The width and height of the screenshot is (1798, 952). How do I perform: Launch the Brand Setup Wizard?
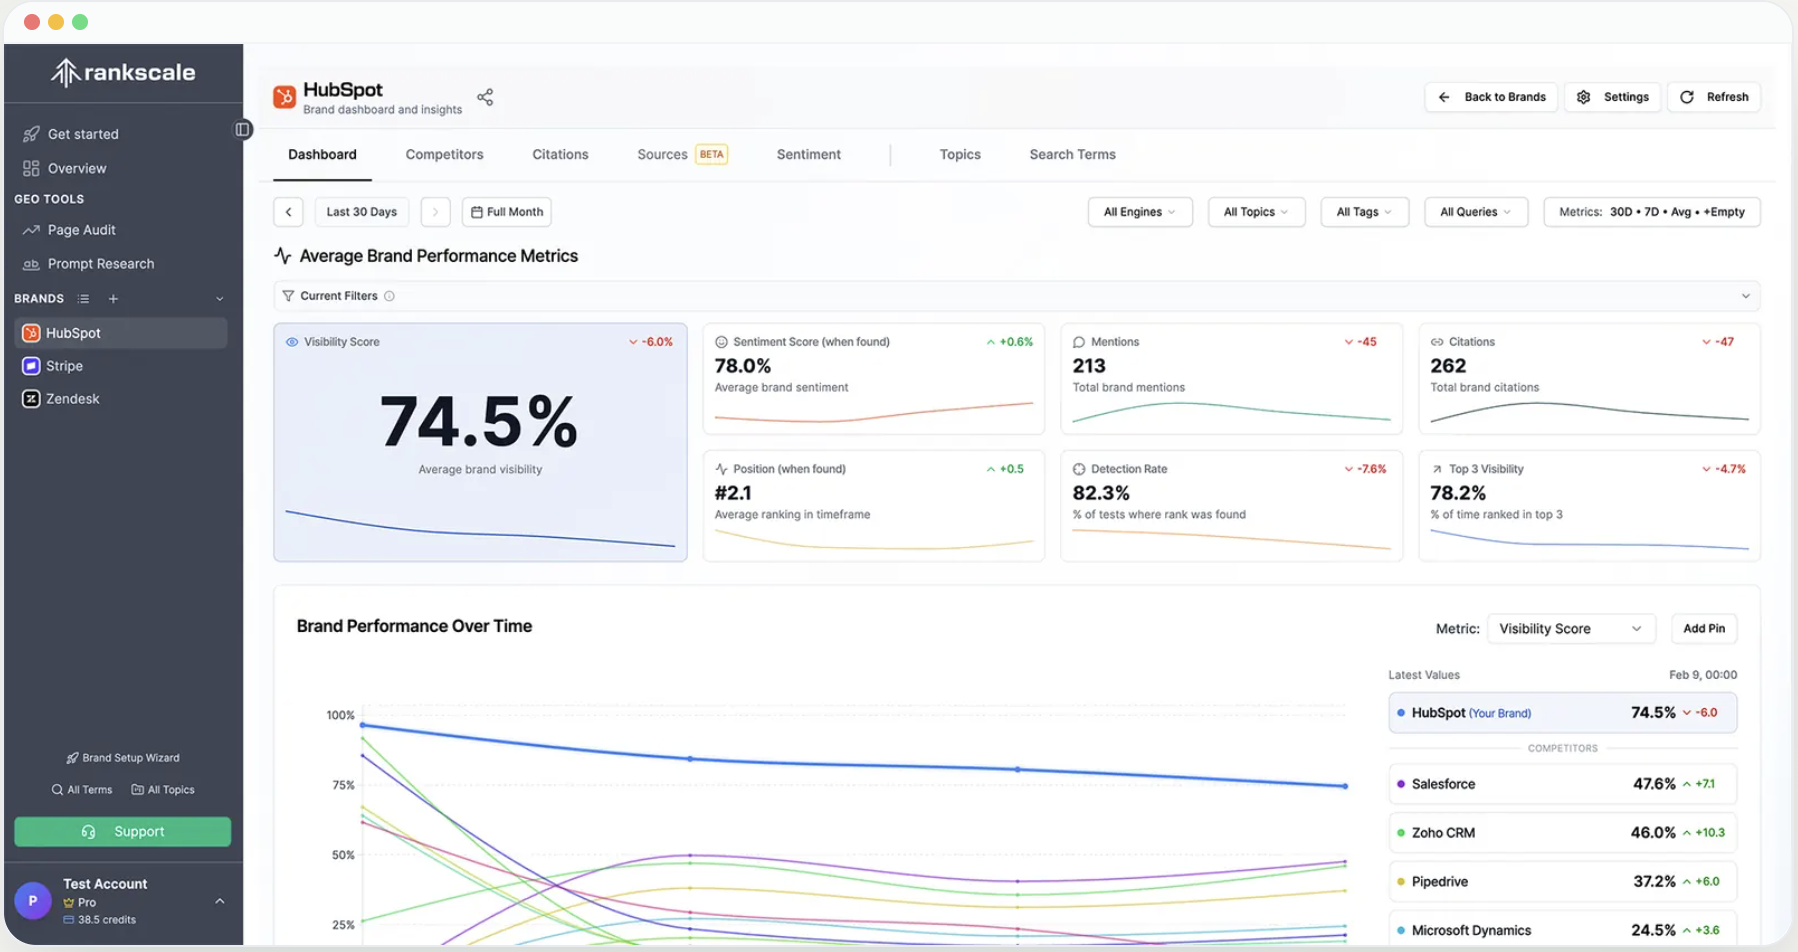(123, 758)
